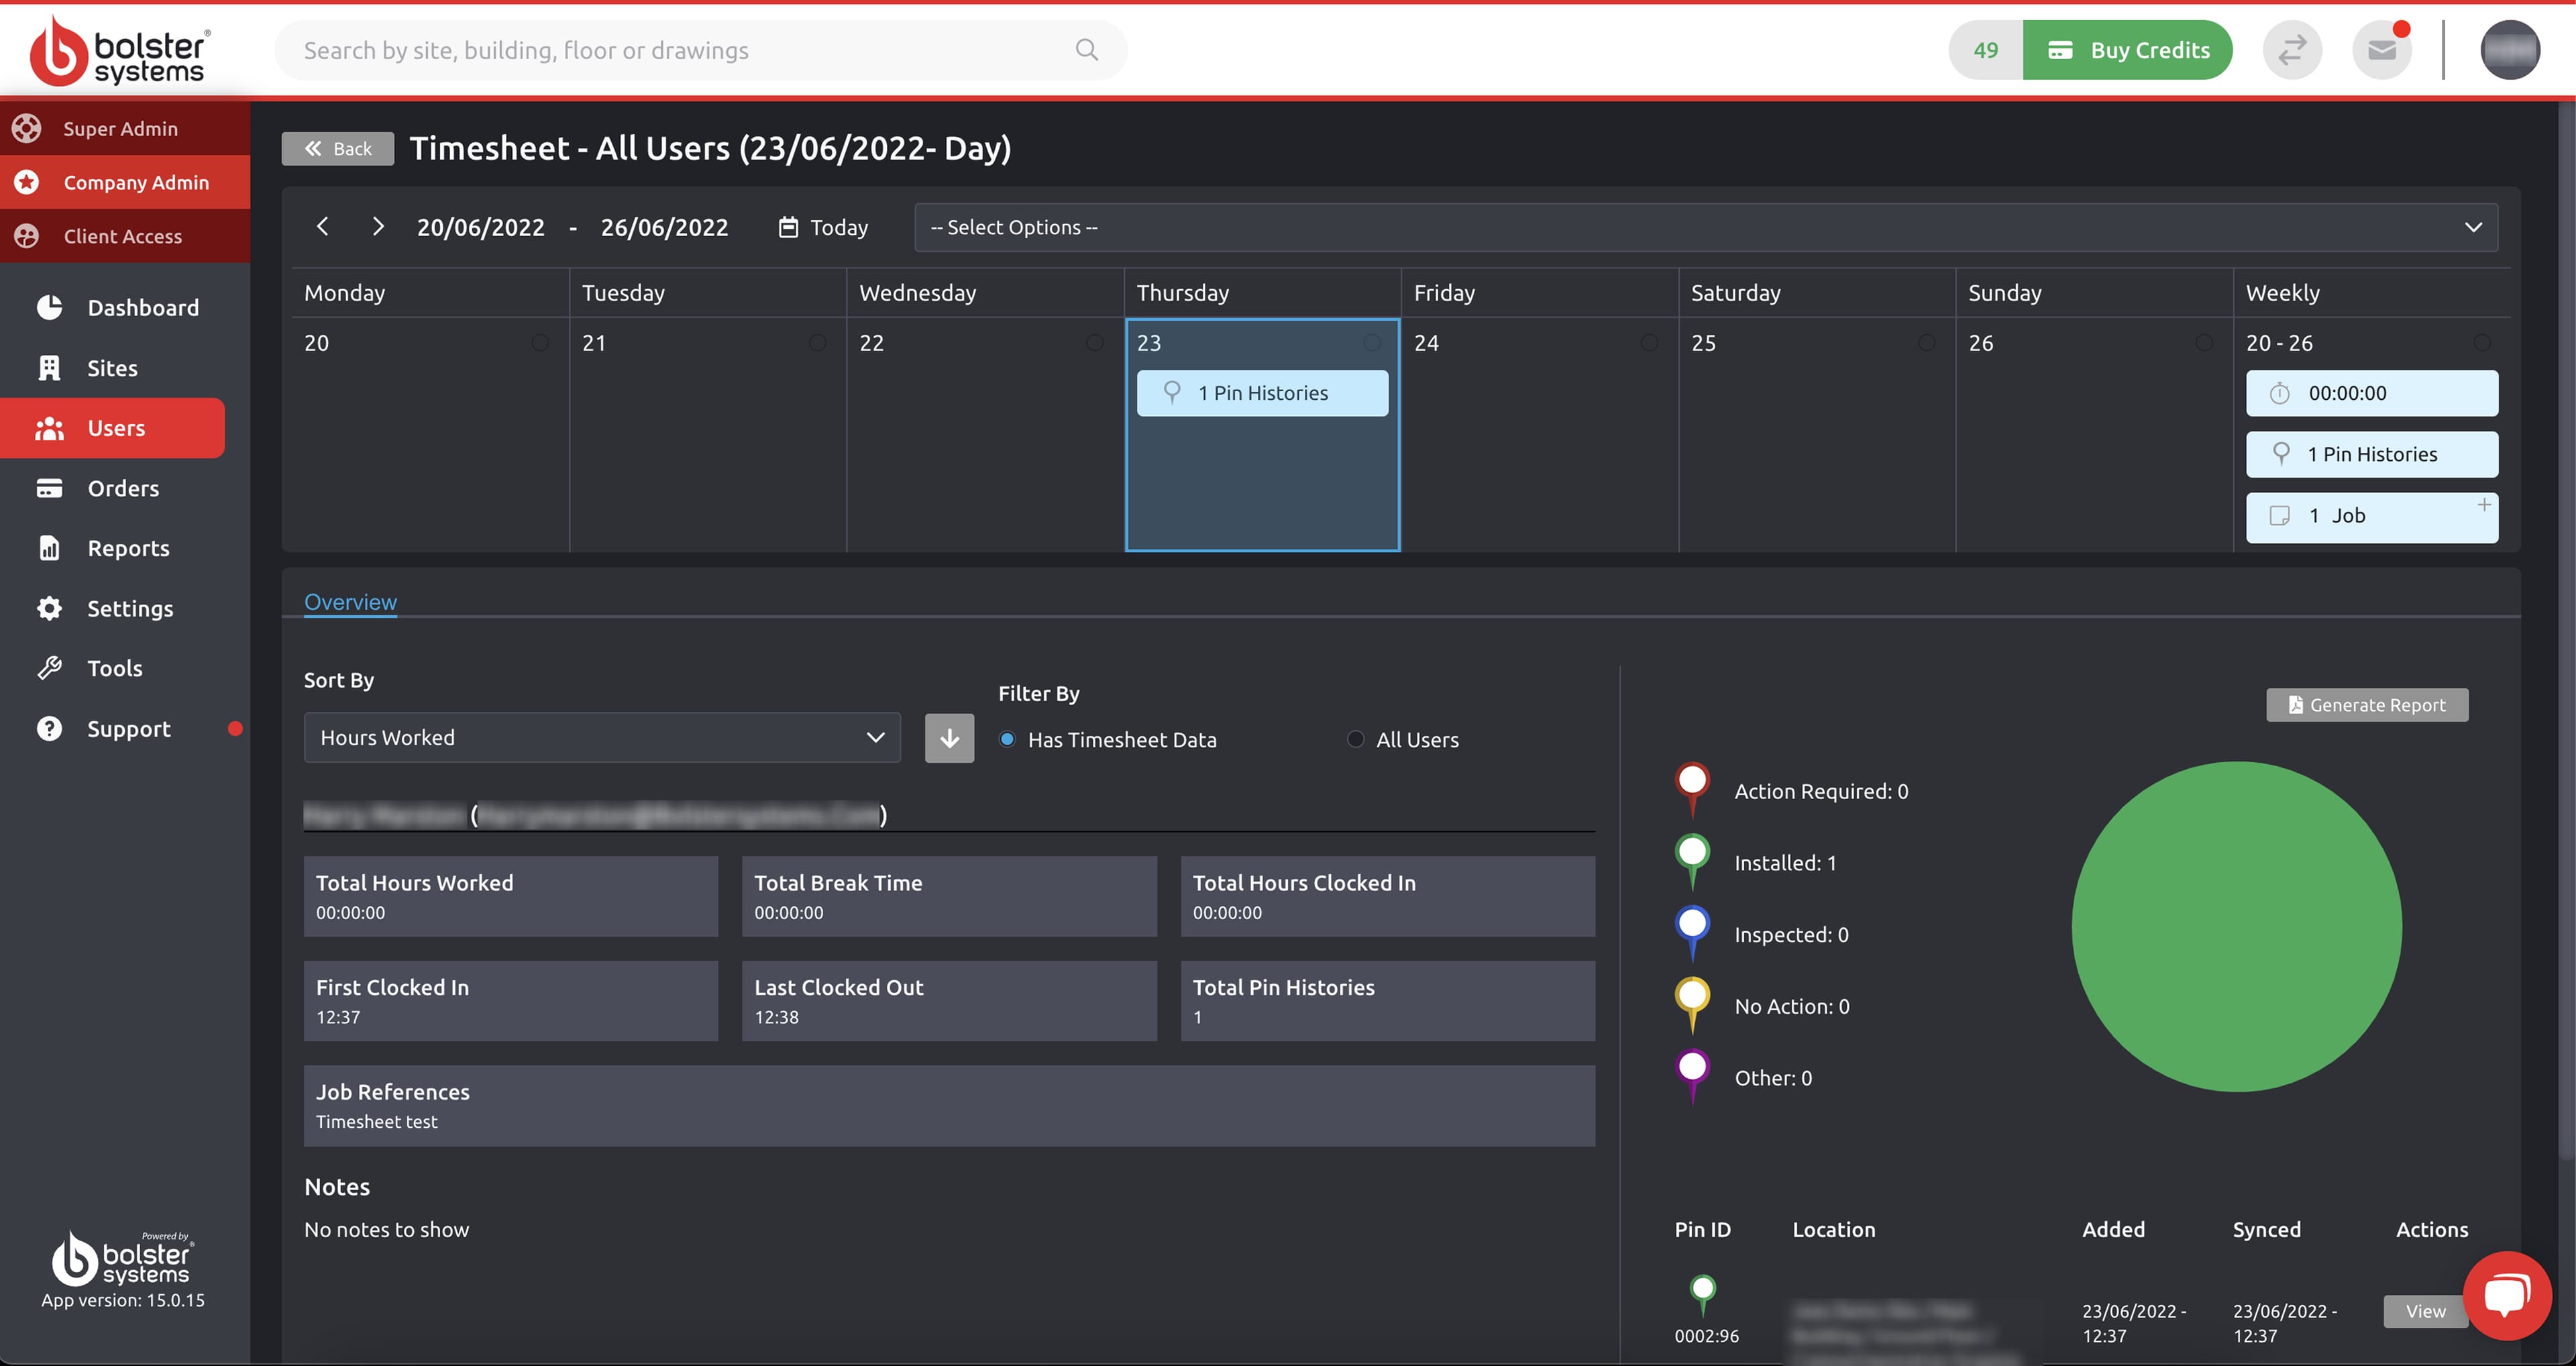Open Company Admin section
This screenshot has width=2576, height=1366.
click(125, 182)
